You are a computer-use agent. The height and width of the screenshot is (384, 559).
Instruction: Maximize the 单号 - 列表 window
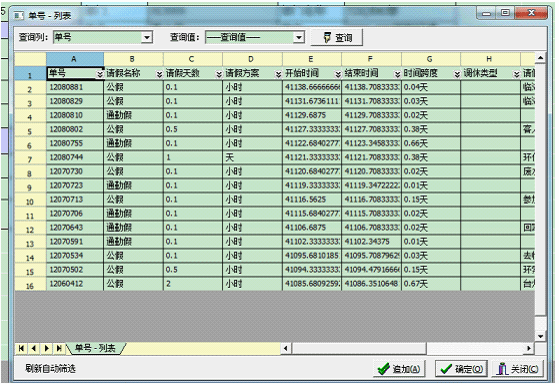coord(505,13)
